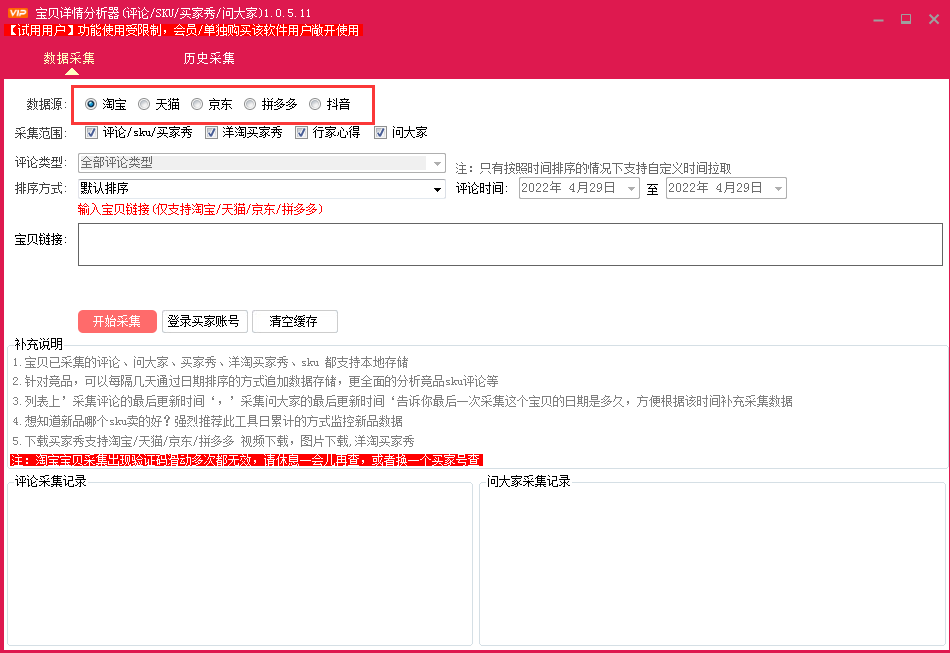Click 登录买家账号 to log in
950x653 pixels.
click(205, 321)
